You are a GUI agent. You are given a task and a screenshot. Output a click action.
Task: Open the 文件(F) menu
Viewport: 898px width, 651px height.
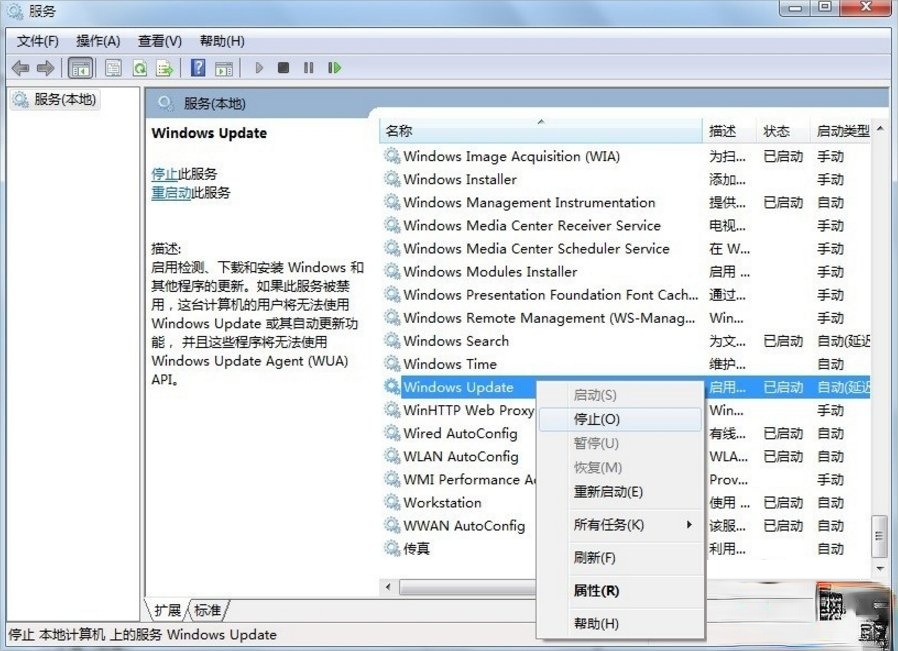click(38, 41)
